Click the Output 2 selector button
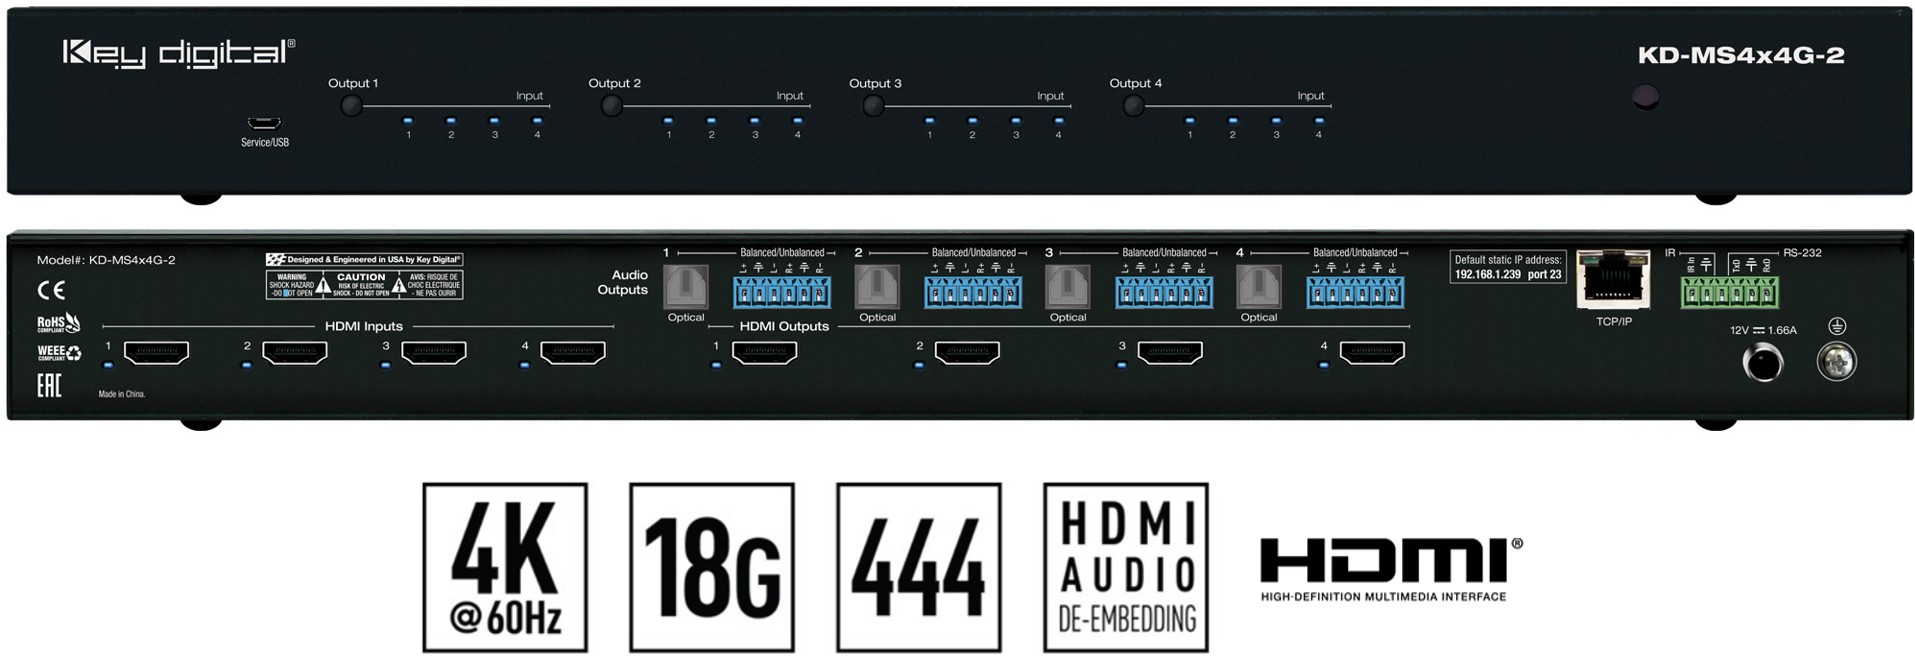This screenshot has width=1915, height=660. point(612,105)
